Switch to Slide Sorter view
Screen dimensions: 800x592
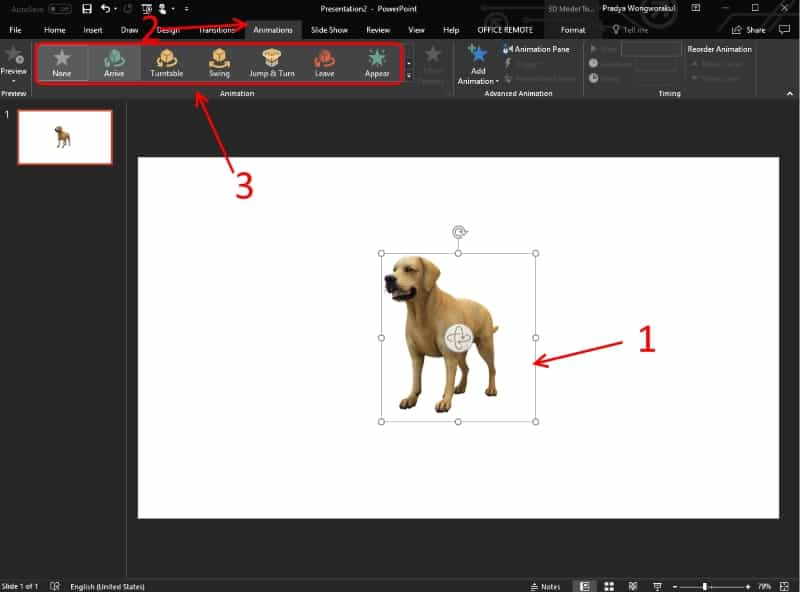[608, 586]
